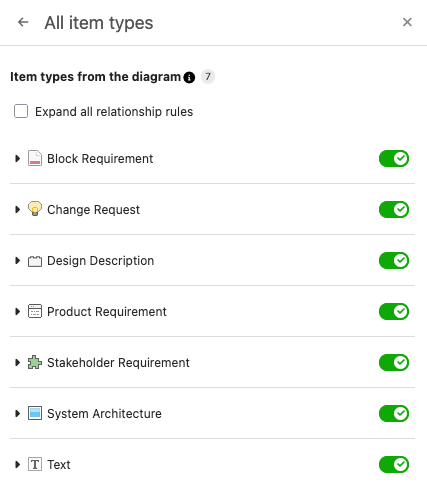
Task: Expand the Product Requirement disclosure triangle
Action: coord(17,311)
